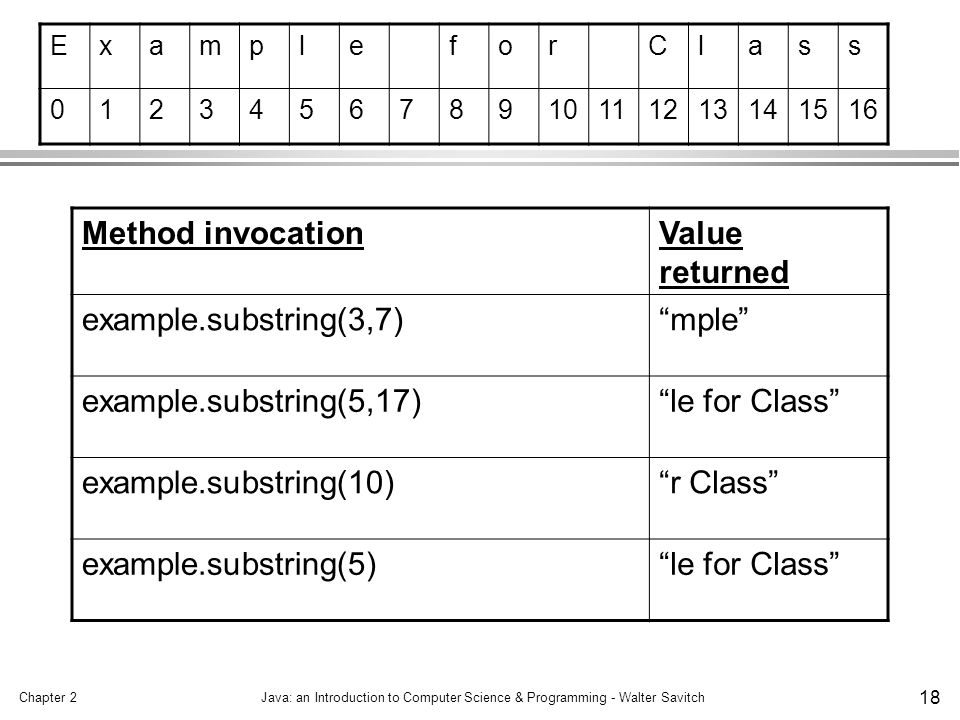960x720 pixels.
Task: Click the 'Value returned' header cell
Action: [768, 252]
